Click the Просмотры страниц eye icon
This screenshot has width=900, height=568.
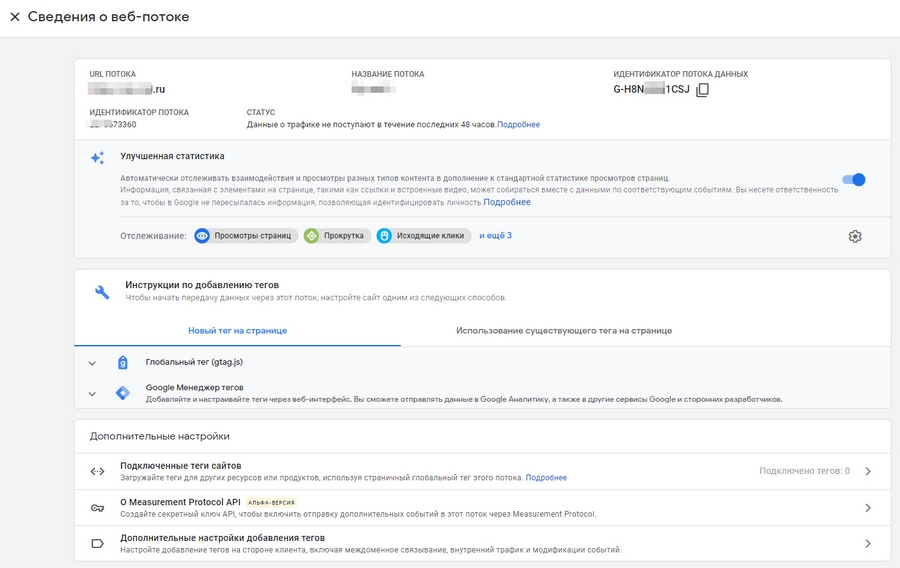pyautogui.click(x=202, y=236)
